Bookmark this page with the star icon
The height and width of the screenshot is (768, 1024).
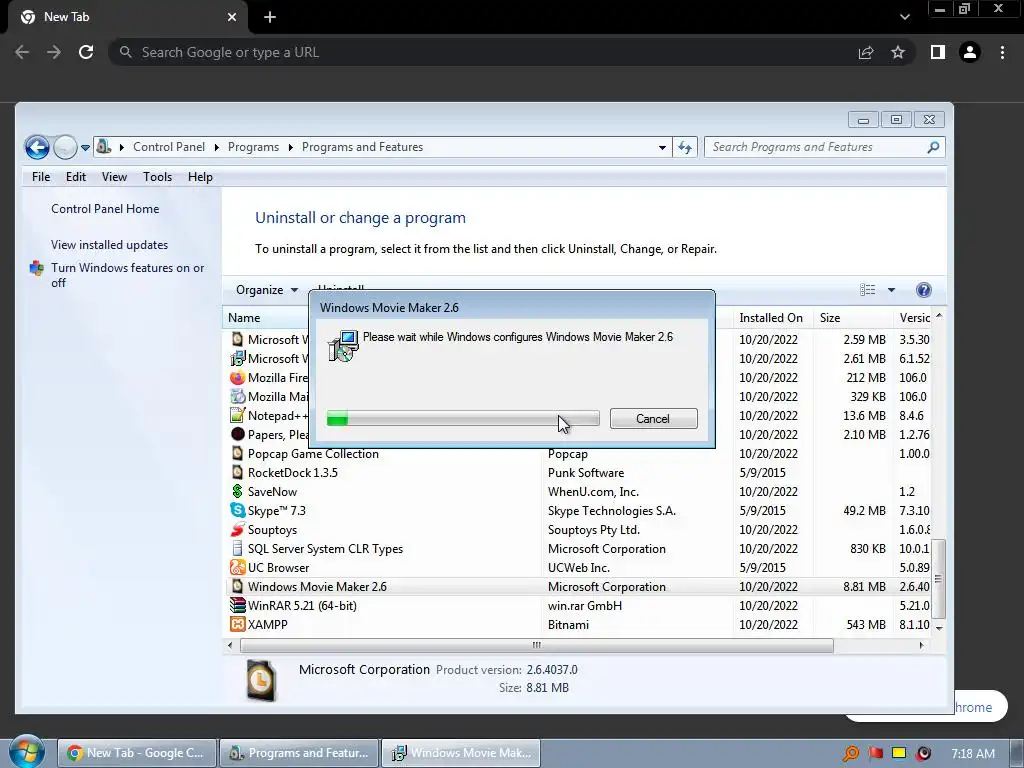tap(898, 52)
